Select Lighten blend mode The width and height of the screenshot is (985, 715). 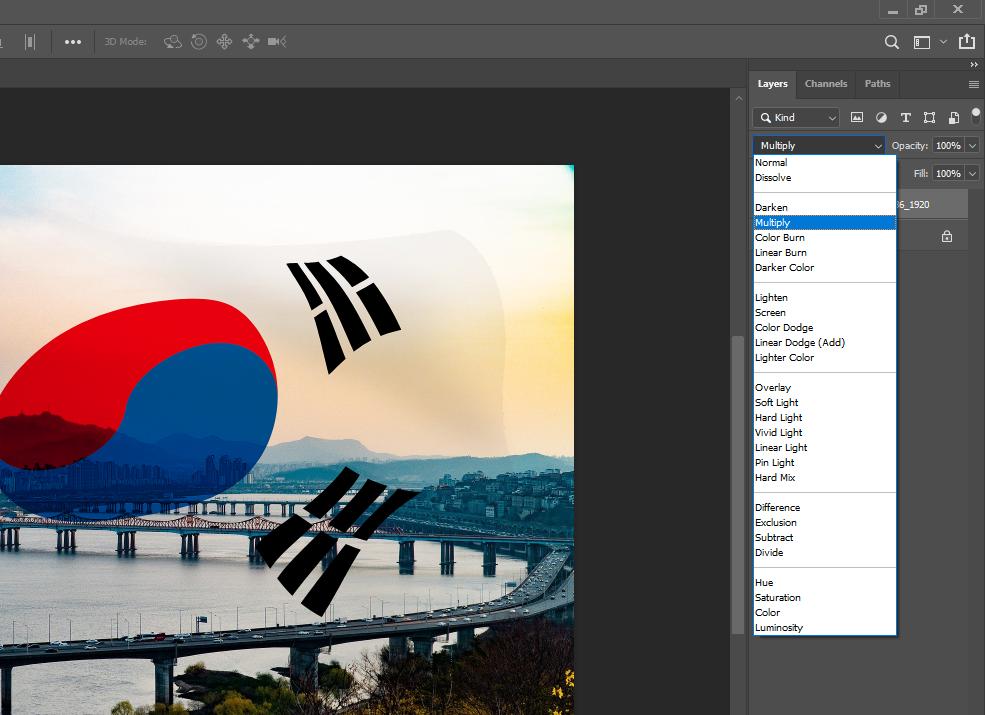point(824,298)
